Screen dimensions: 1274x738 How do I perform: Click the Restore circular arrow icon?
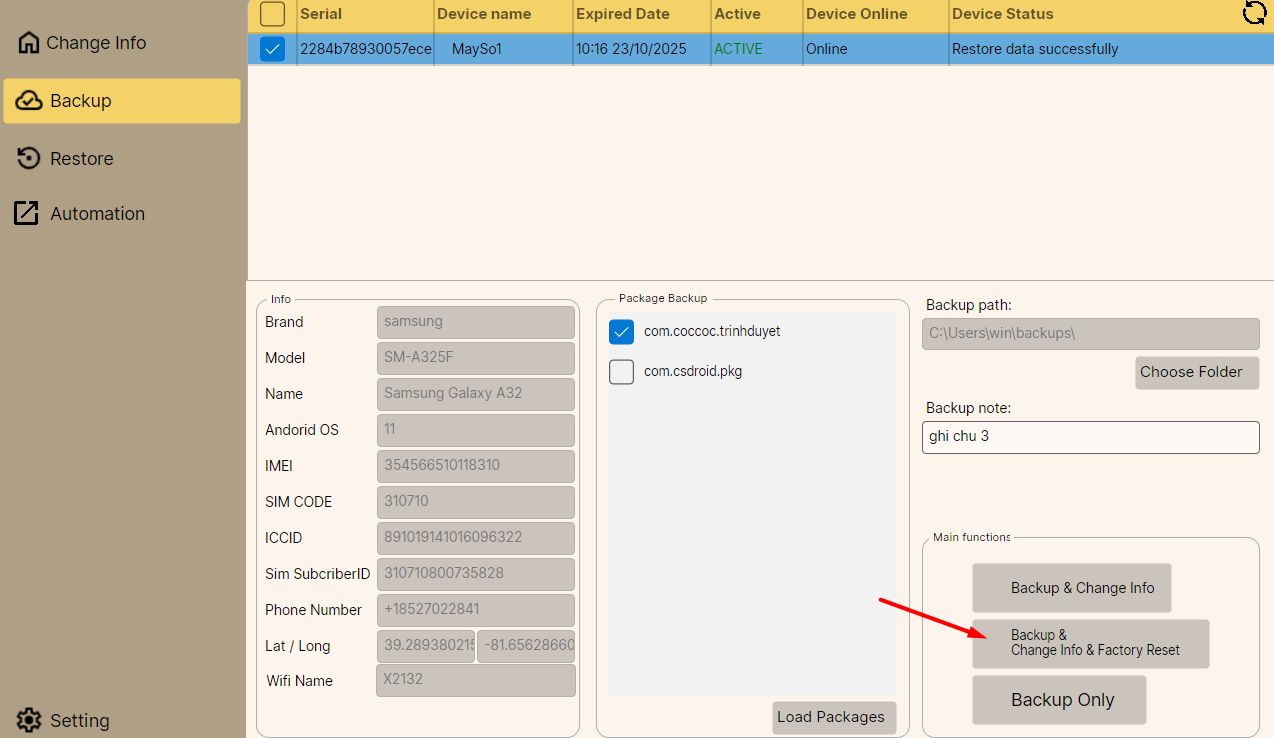30,158
